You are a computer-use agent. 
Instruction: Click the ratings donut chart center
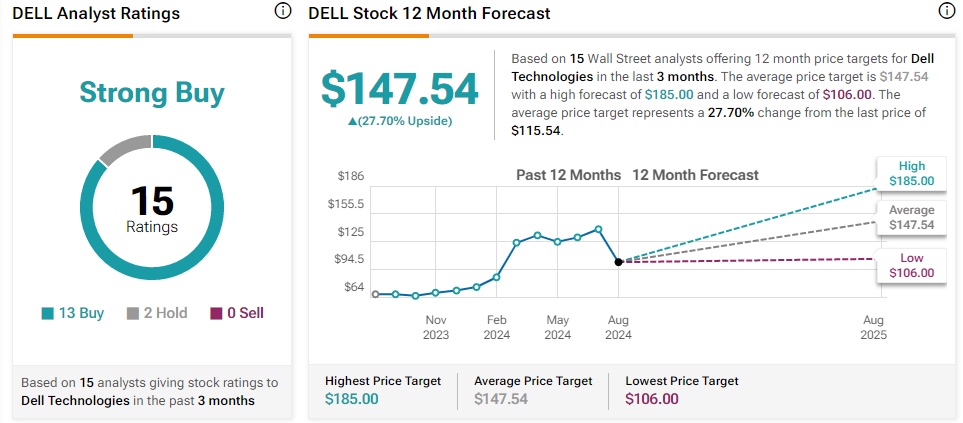click(x=152, y=209)
